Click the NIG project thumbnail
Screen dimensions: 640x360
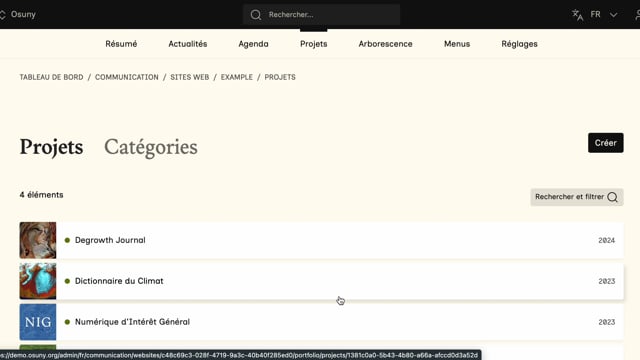(x=38, y=322)
